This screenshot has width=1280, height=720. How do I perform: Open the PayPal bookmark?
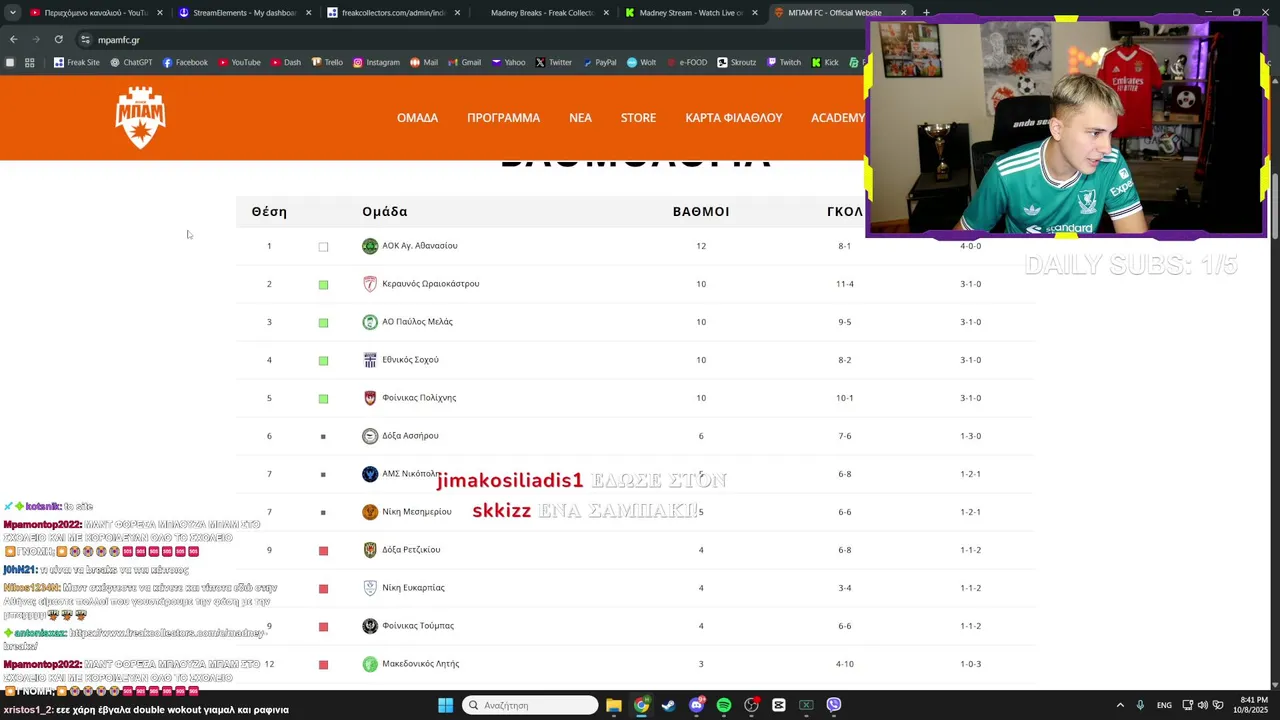point(599,62)
